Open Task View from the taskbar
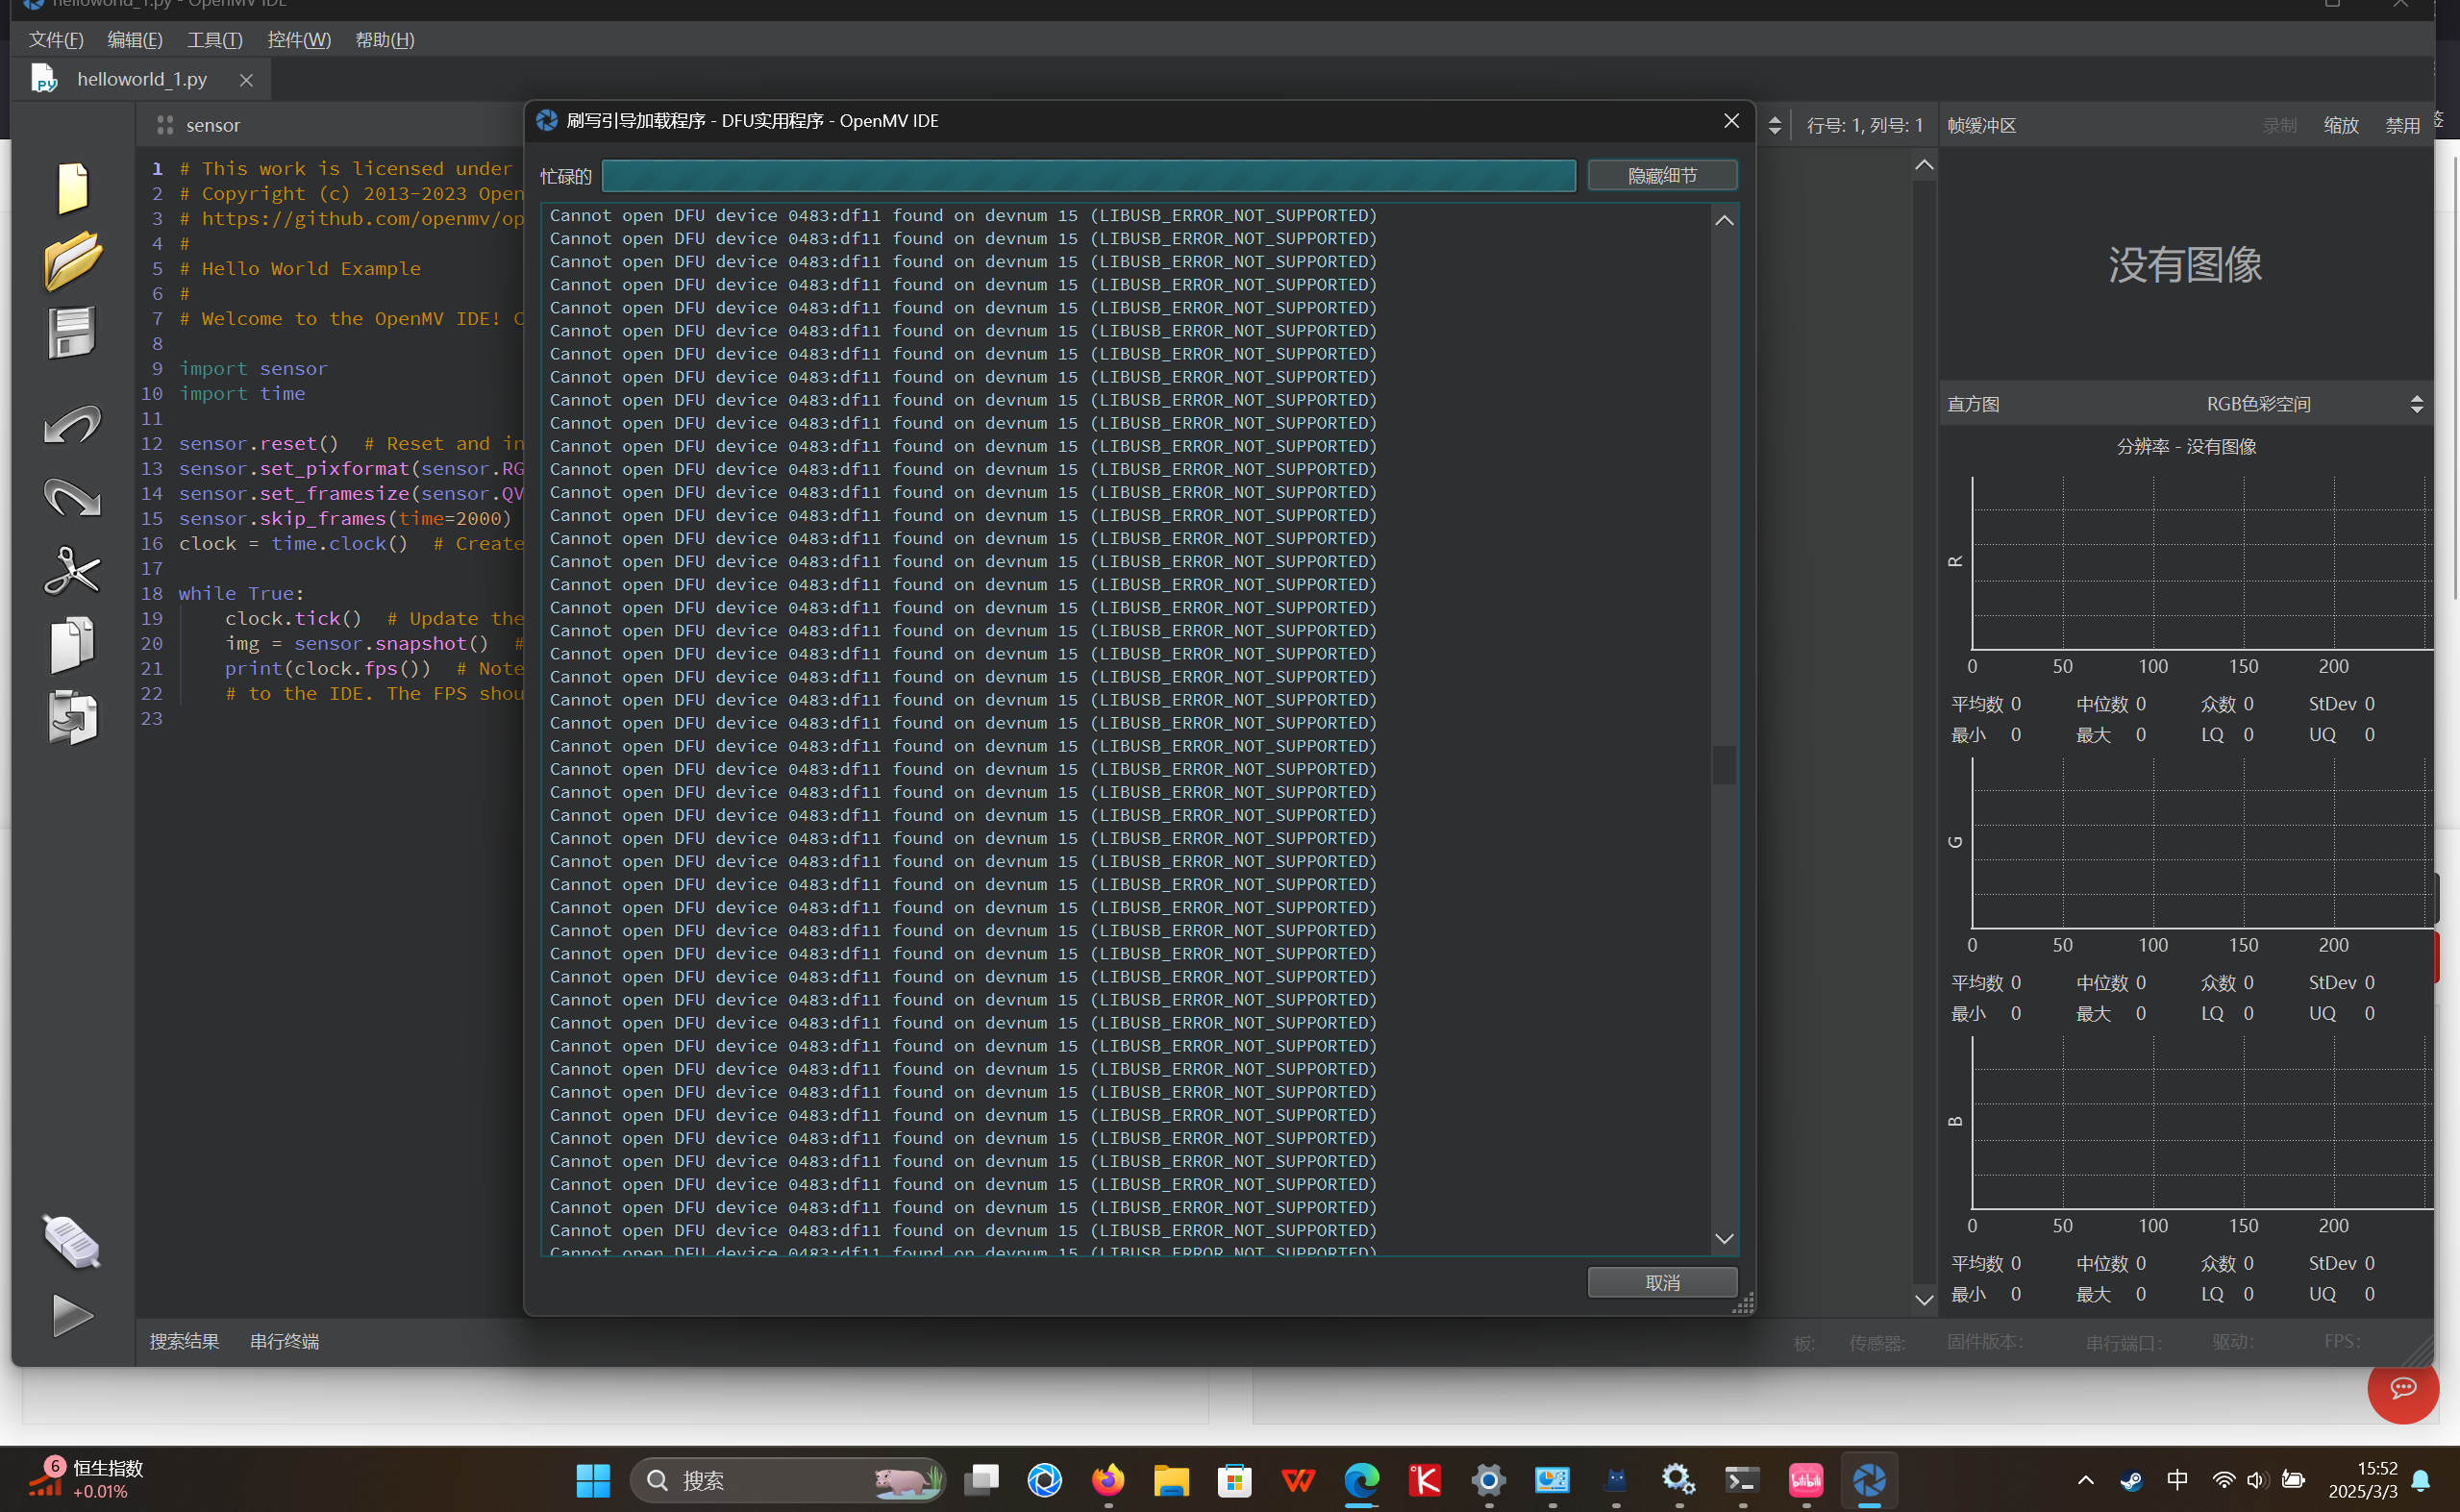 [x=981, y=1480]
